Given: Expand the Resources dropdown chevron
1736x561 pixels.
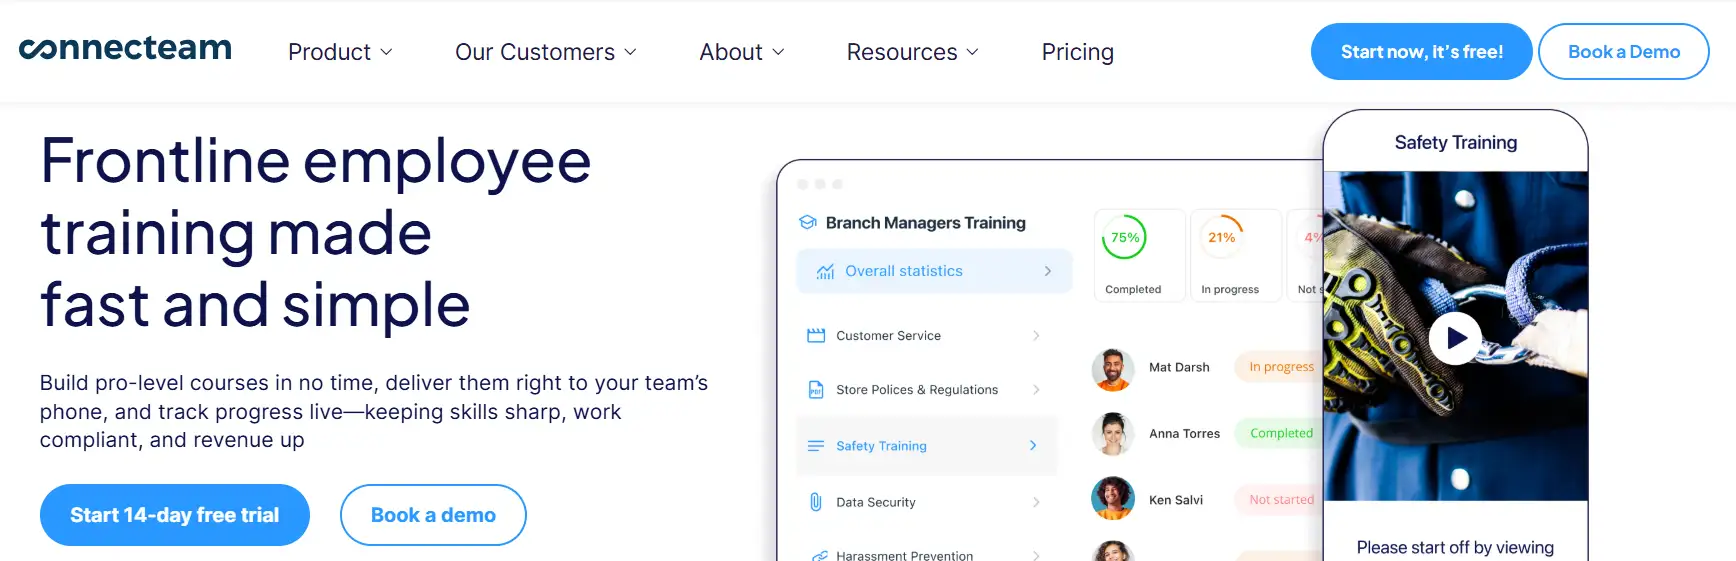Looking at the screenshot, I should point(972,52).
